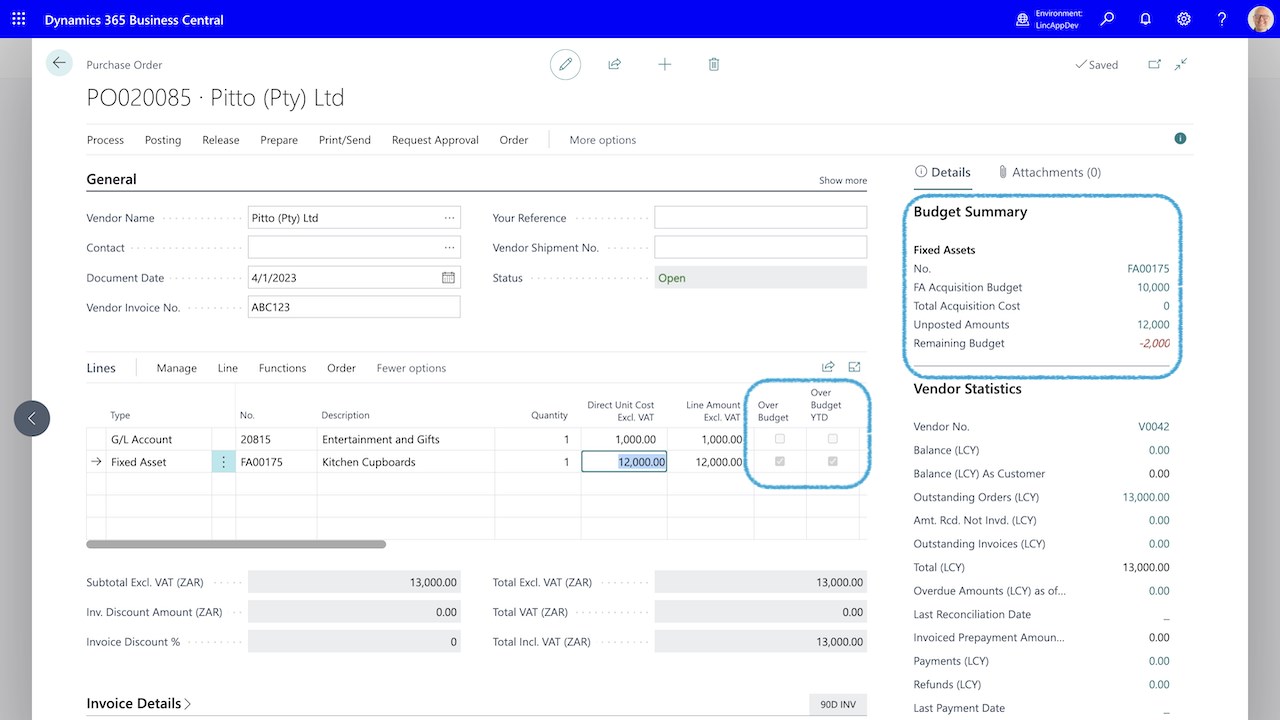Viewport: 1280px width, 720px height.
Task: Open Remaining Budget value -2,000
Action: [1154, 343]
